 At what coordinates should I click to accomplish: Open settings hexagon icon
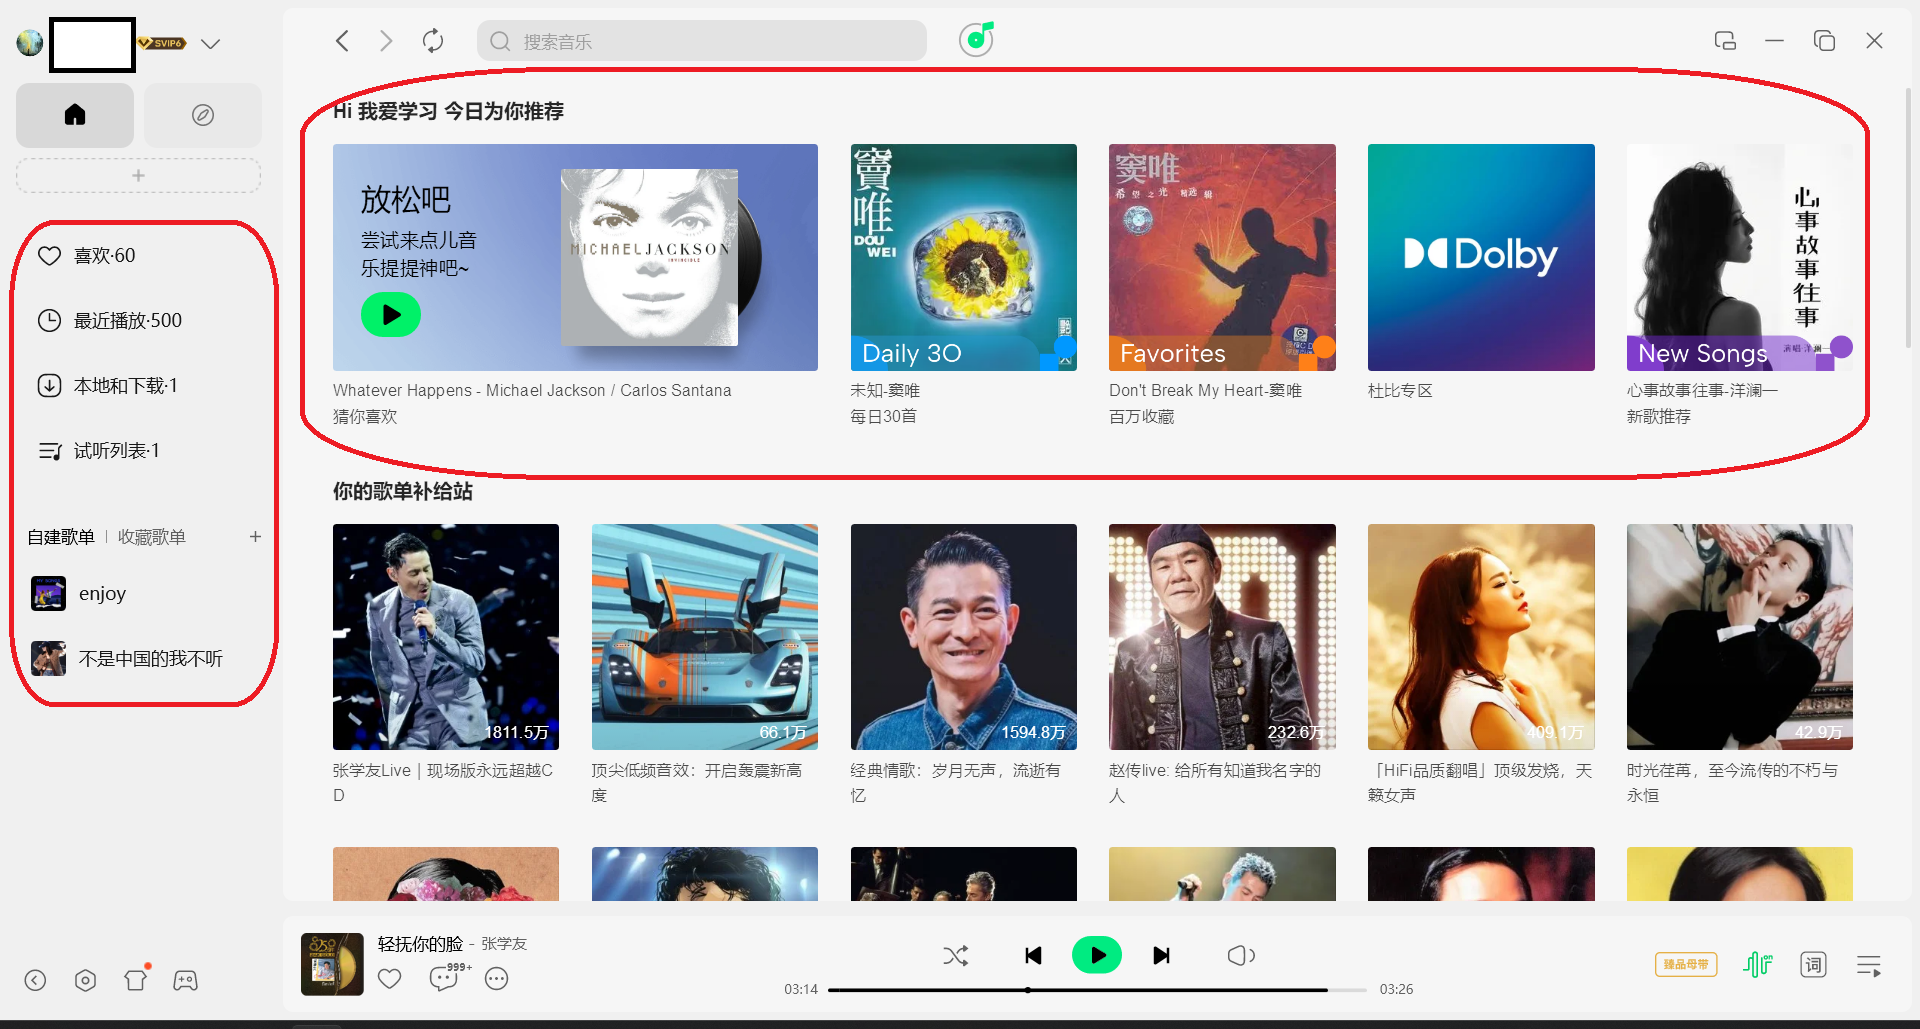86,981
